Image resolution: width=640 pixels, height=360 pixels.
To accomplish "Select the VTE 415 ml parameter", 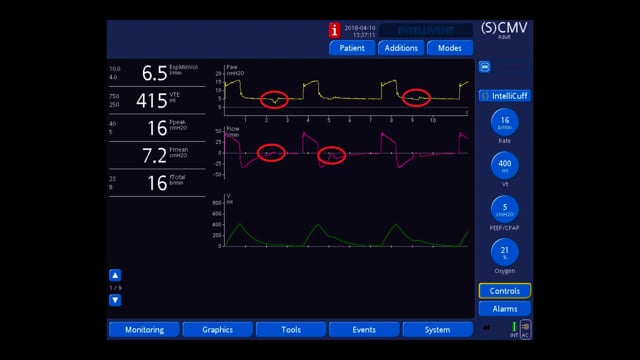I will pos(157,100).
